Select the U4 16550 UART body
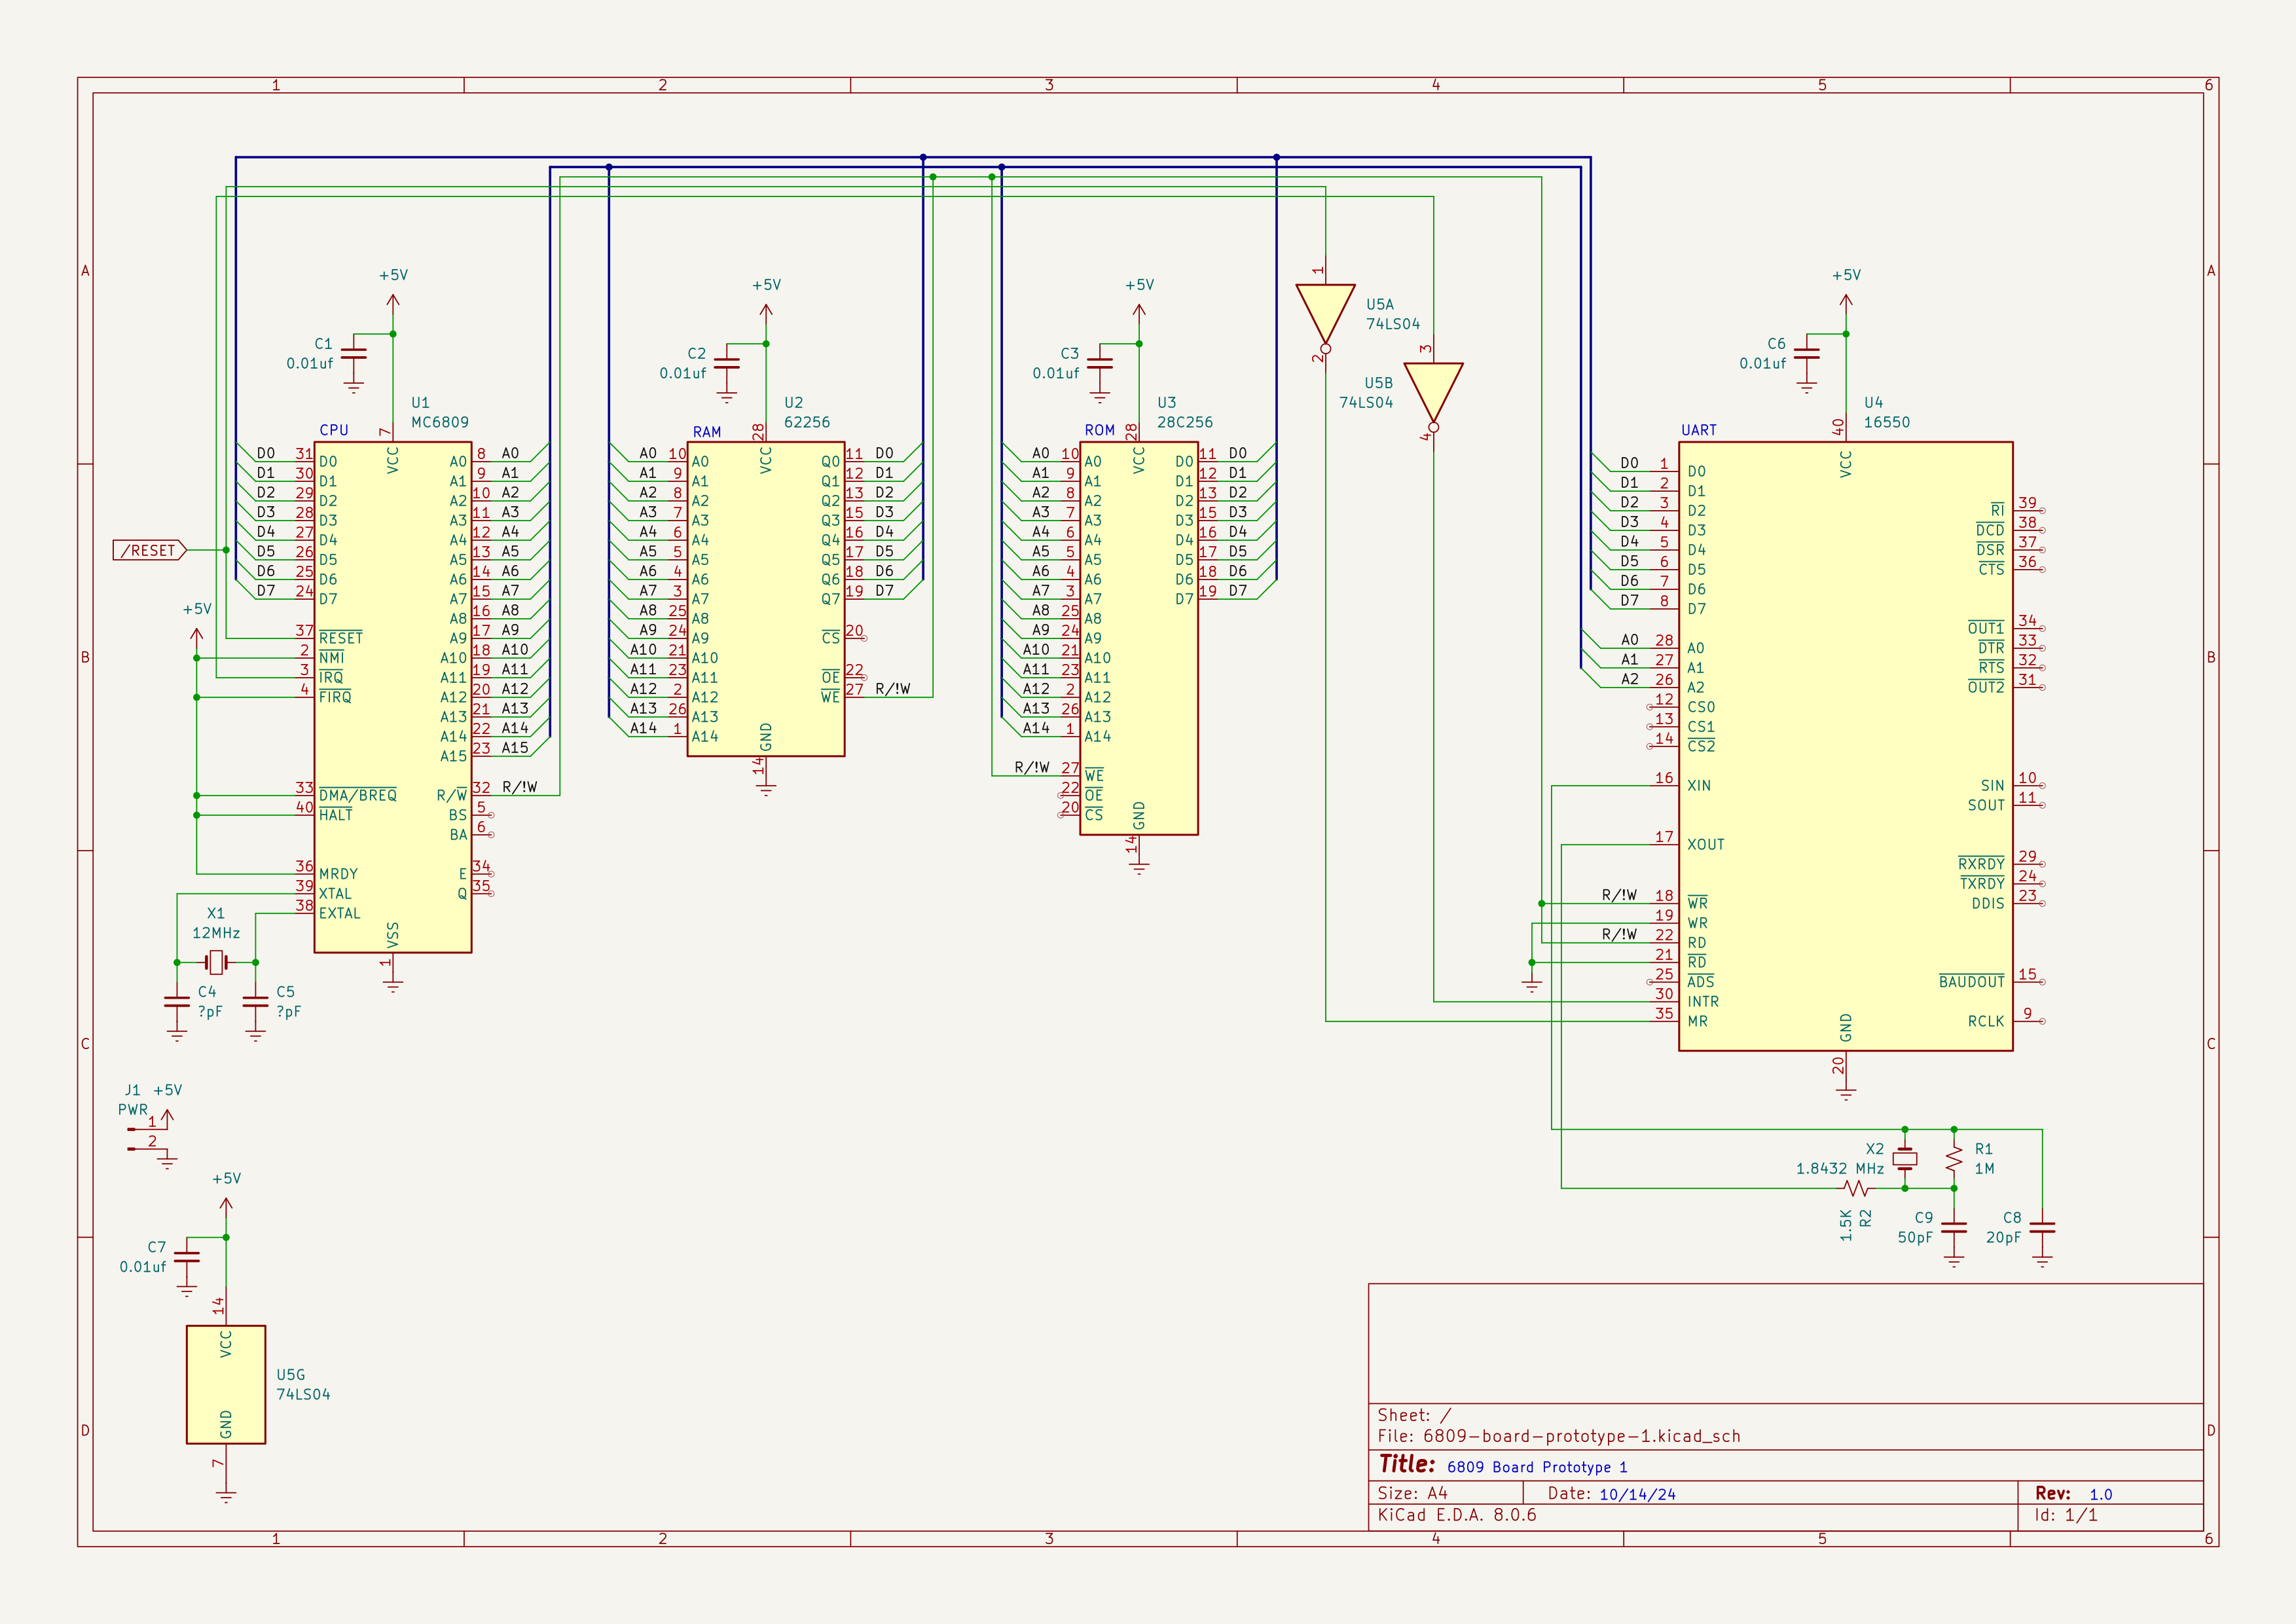The height and width of the screenshot is (1624, 2296). pos(1845,745)
